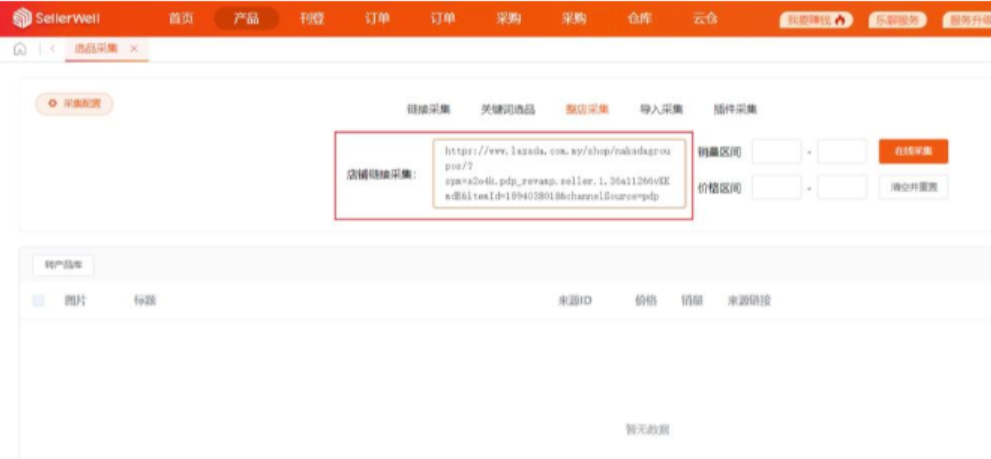Viewport: 991px width, 459px height.
Task: Switch to 整店采集 tab
Action: 587,109
